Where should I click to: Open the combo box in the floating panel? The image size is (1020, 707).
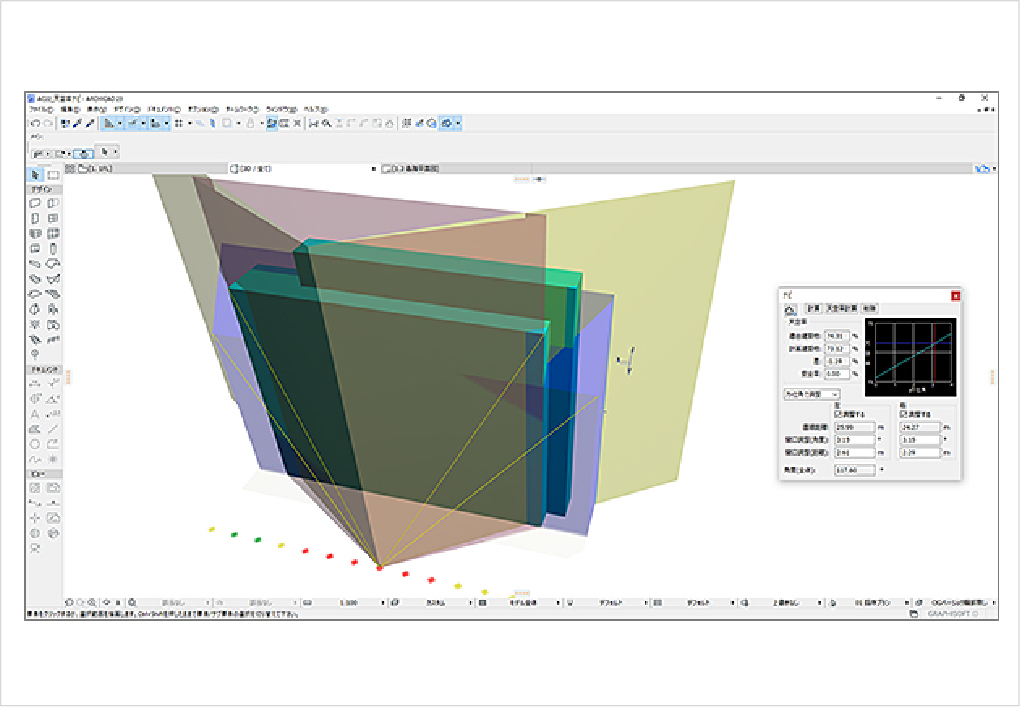(x=812, y=395)
